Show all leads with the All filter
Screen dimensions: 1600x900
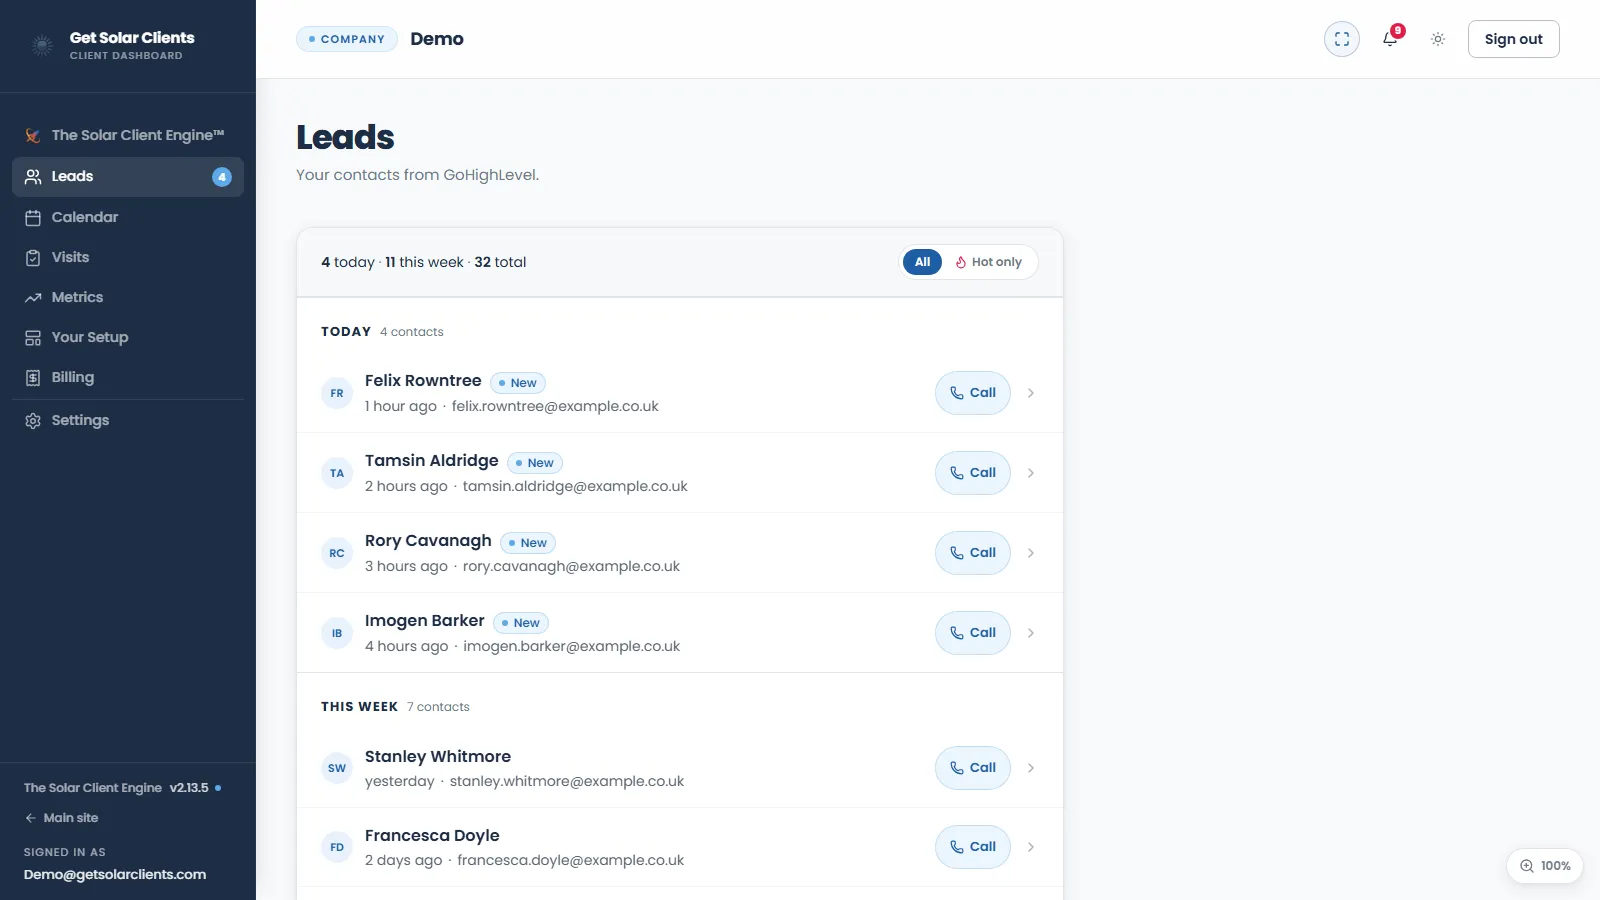click(x=922, y=262)
